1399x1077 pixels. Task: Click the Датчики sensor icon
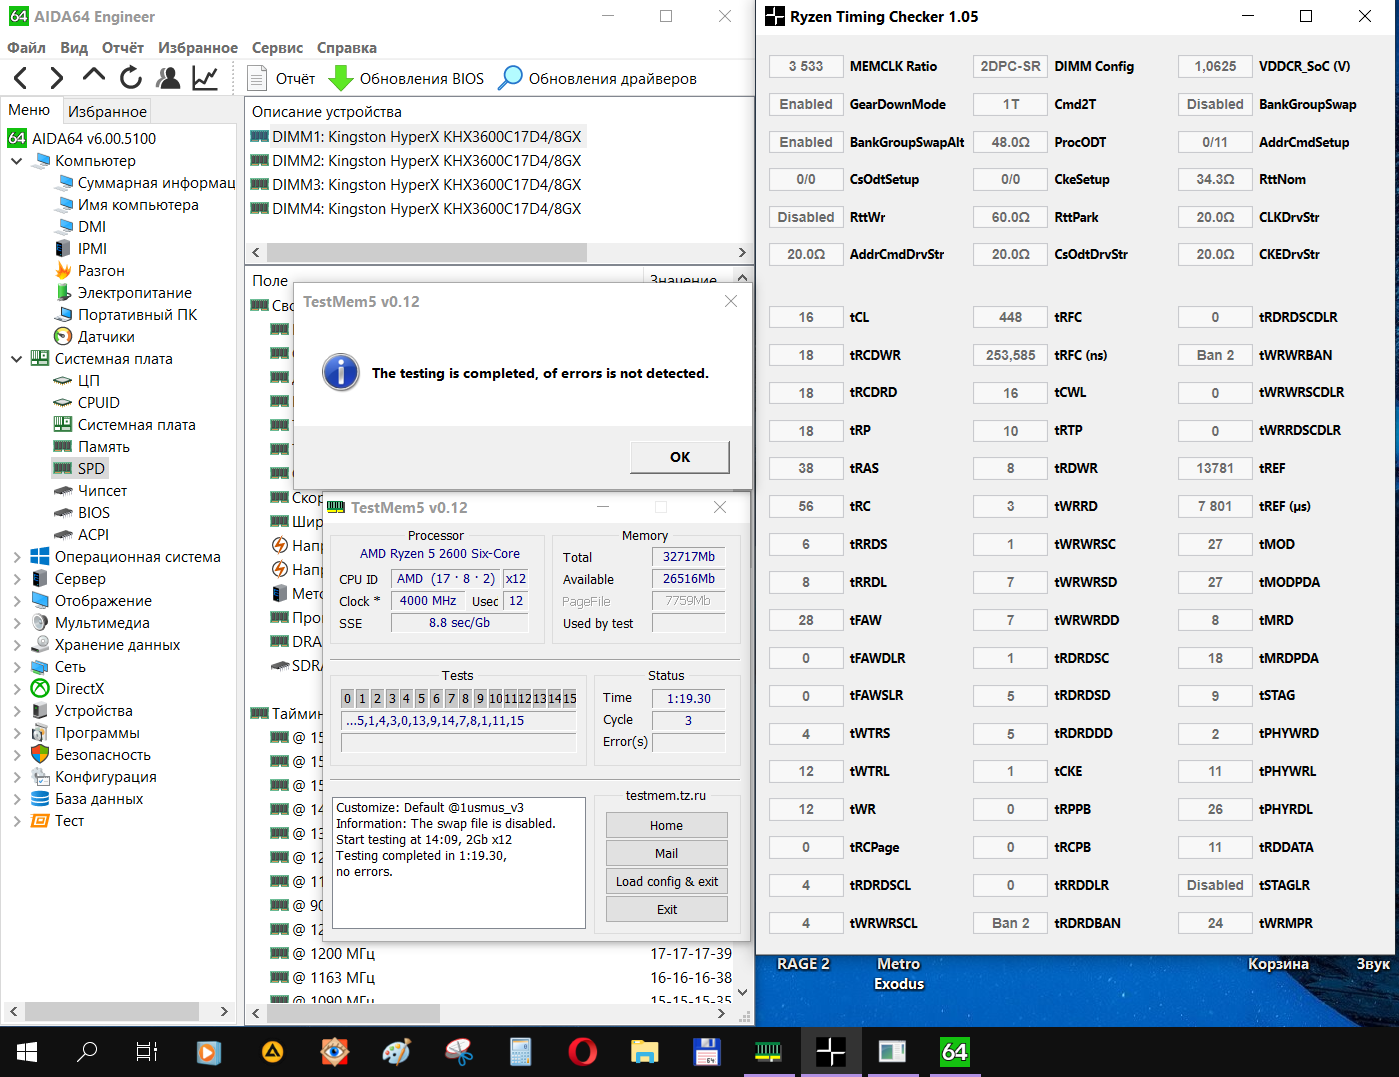click(x=63, y=337)
